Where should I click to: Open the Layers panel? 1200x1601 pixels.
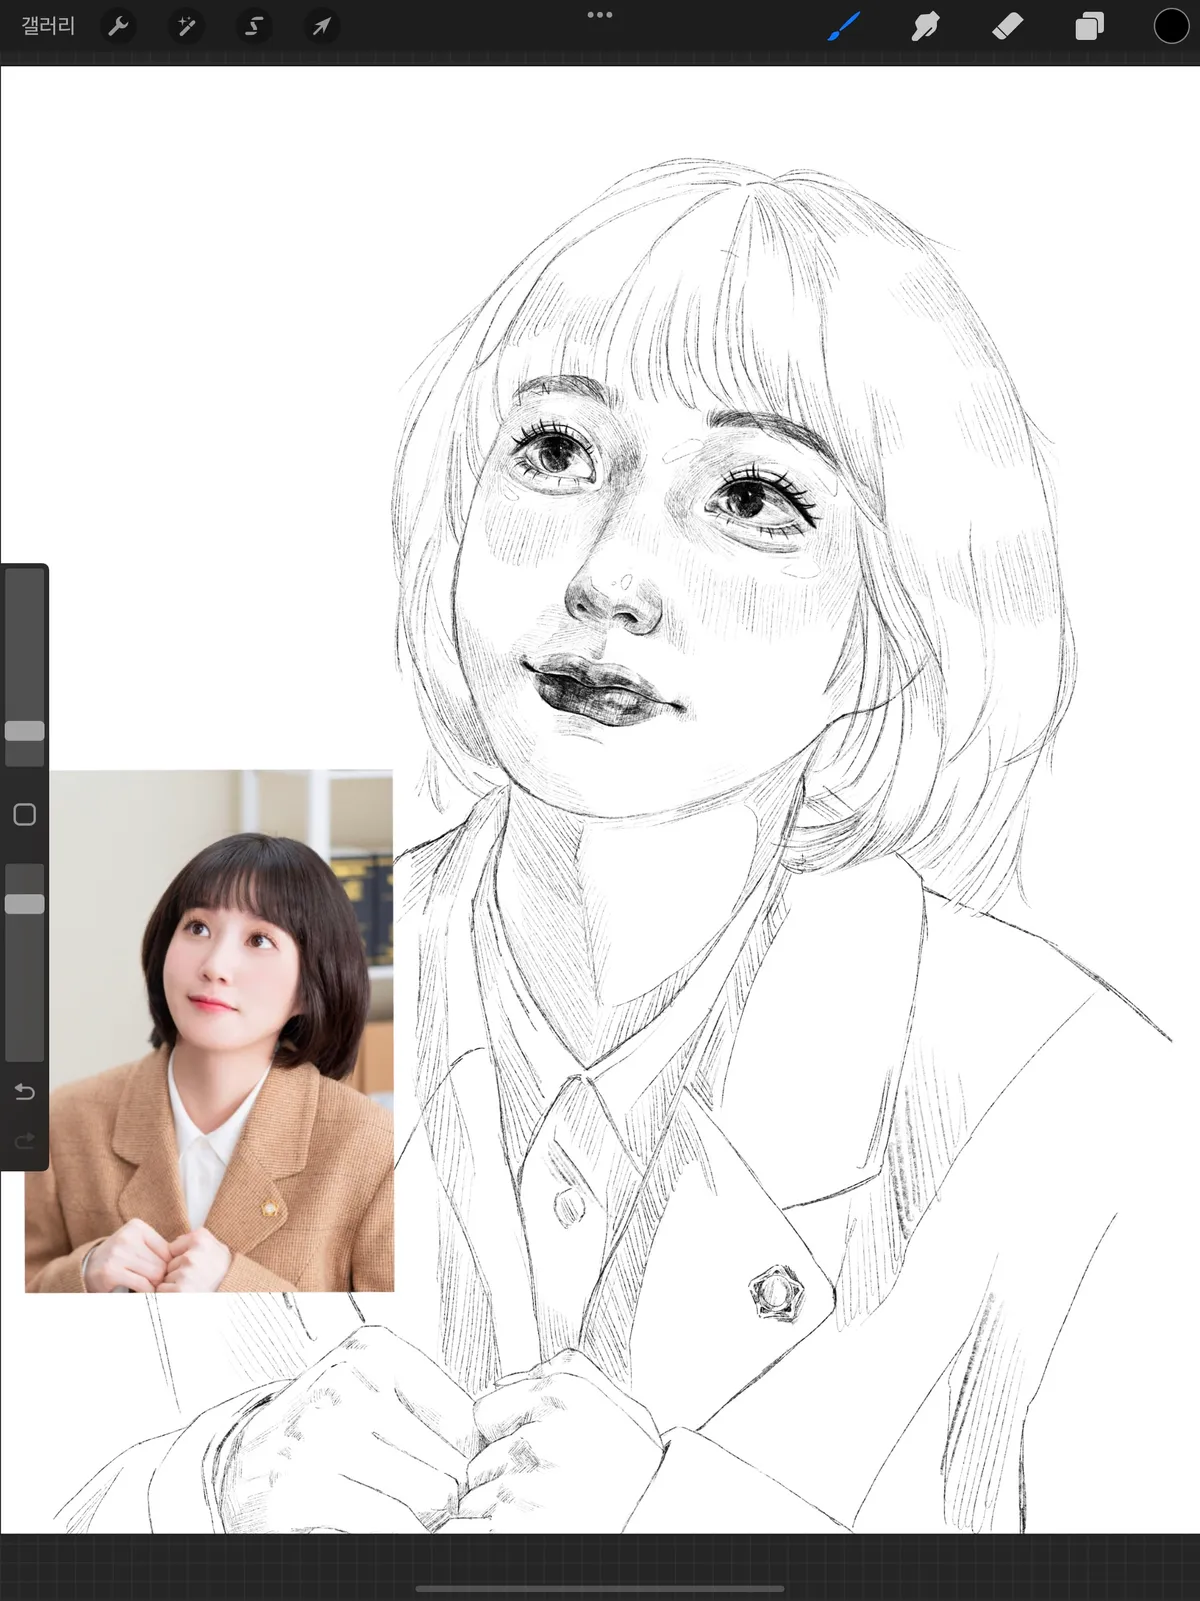[1089, 26]
